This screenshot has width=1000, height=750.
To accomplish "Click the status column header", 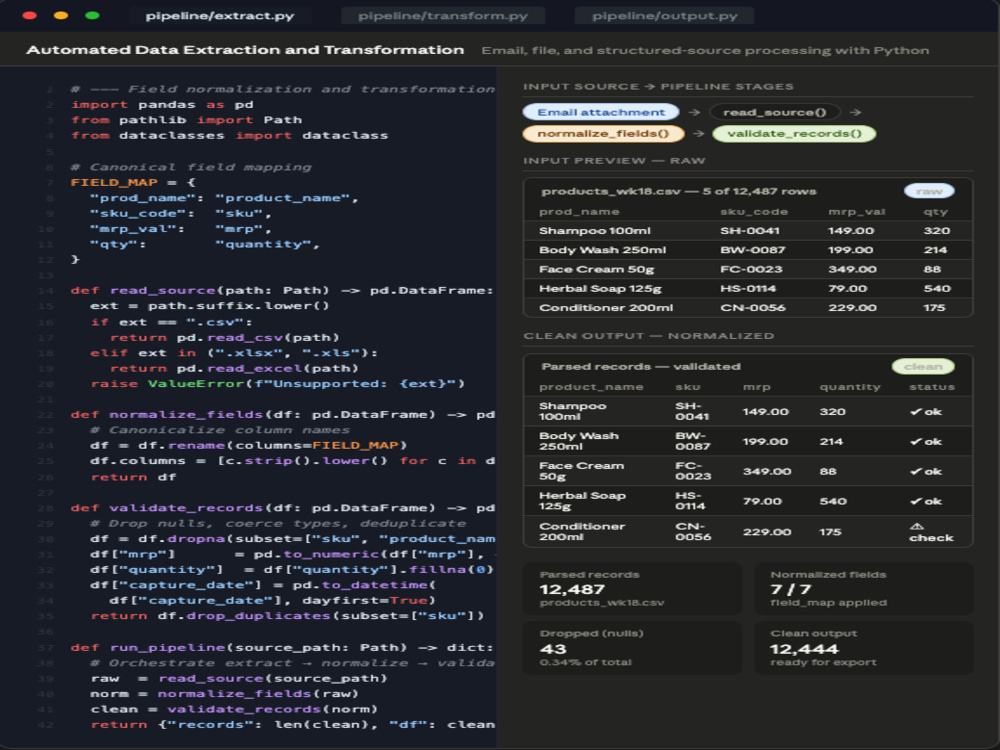I will click(x=932, y=387).
